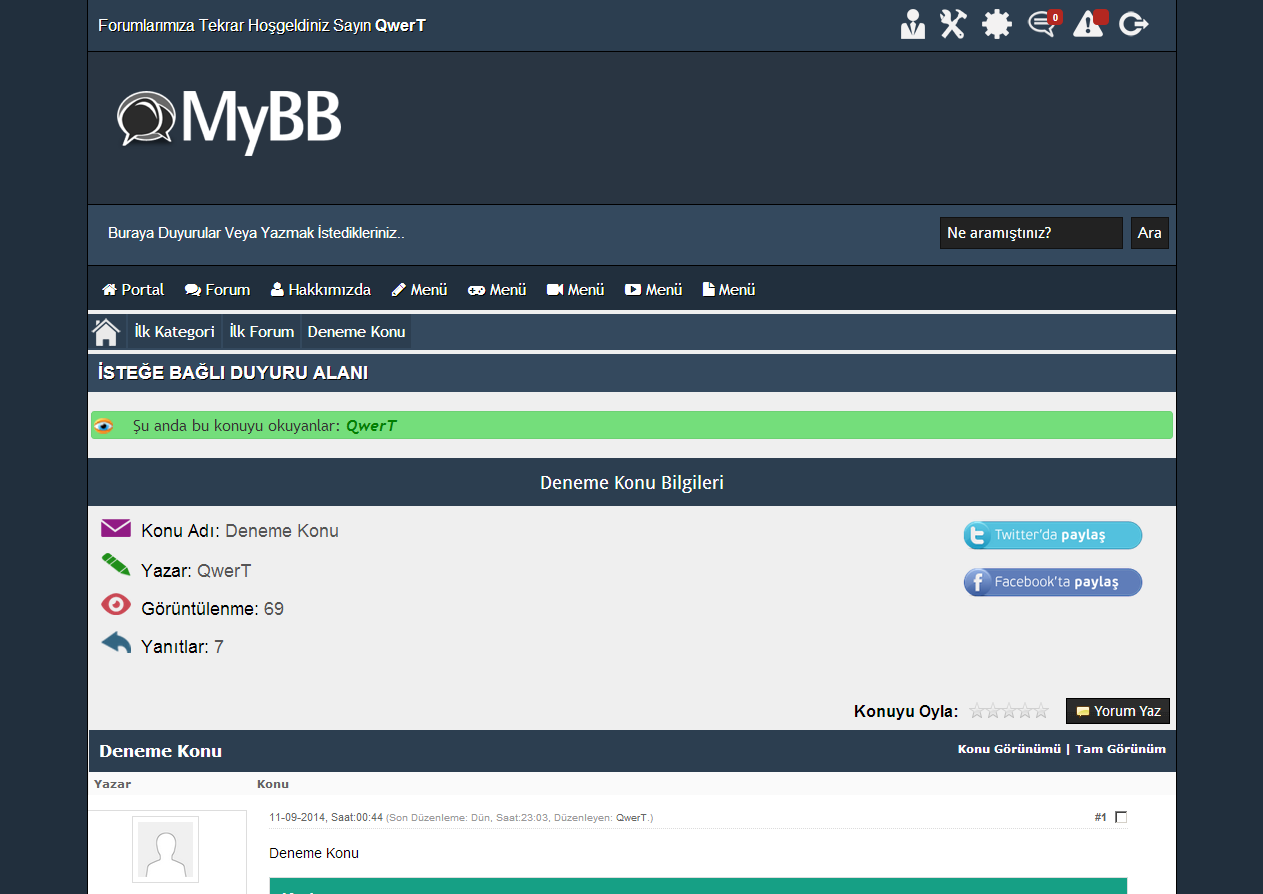Select the Forum menu item
The height and width of the screenshot is (894, 1263).
click(x=217, y=290)
